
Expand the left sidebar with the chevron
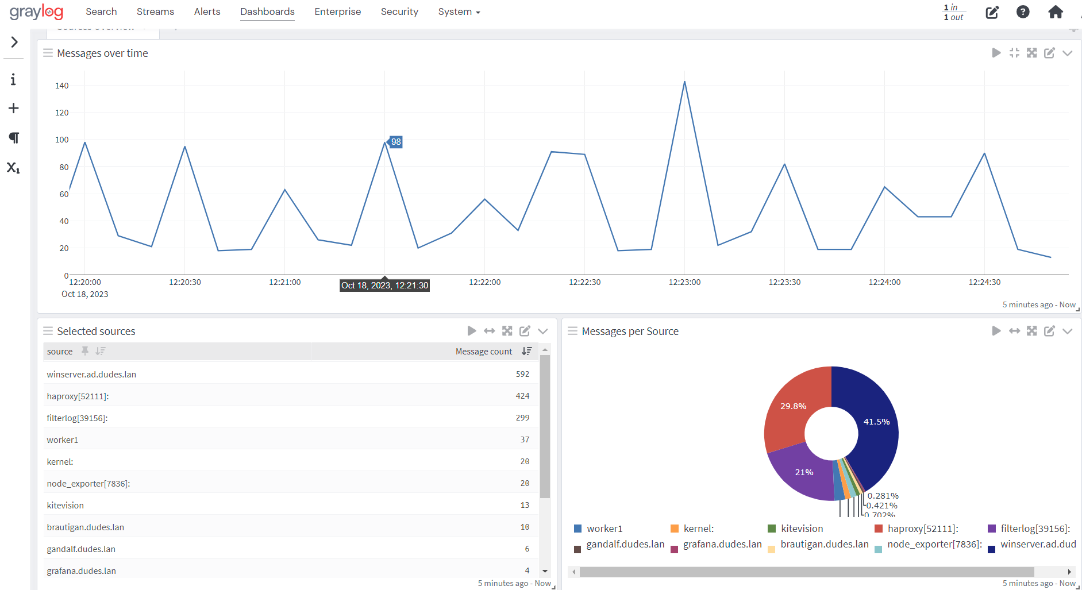point(14,42)
